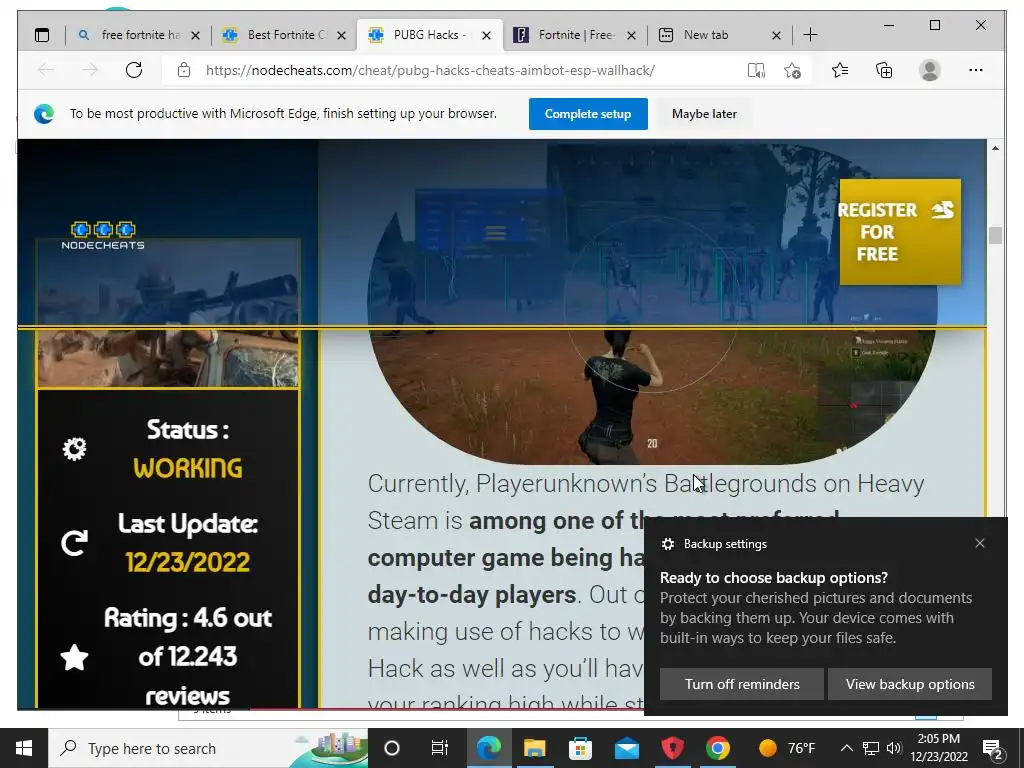Close the 'PUBG Hacks' tab
The width and height of the screenshot is (1024, 768).
click(x=487, y=35)
